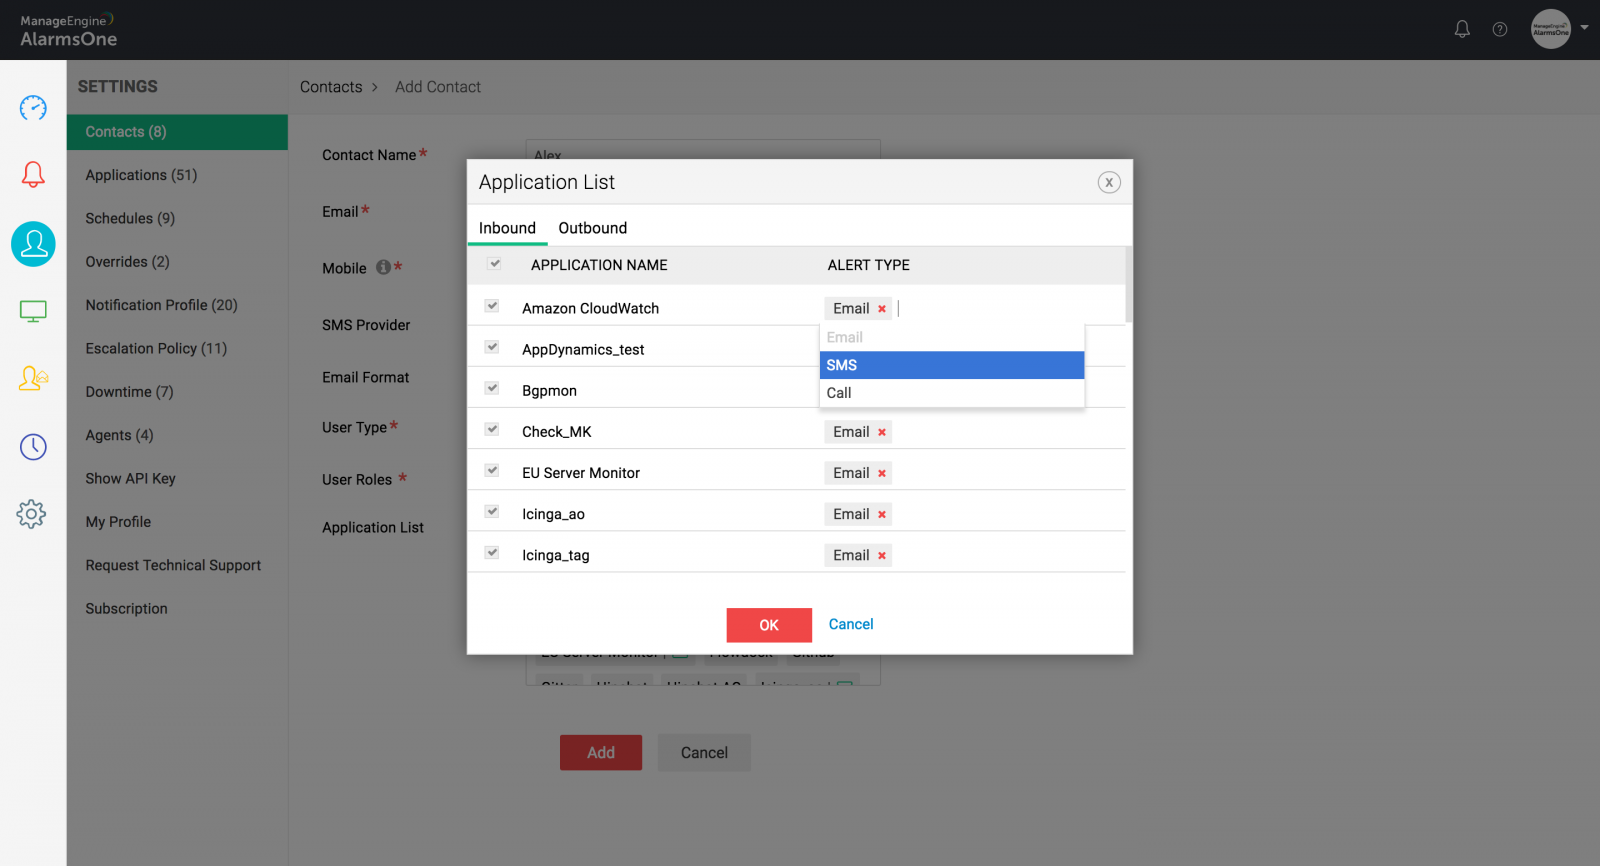Click the APPLICATION NAME column header
The height and width of the screenshot is (866, 1600).
(599, 265)
